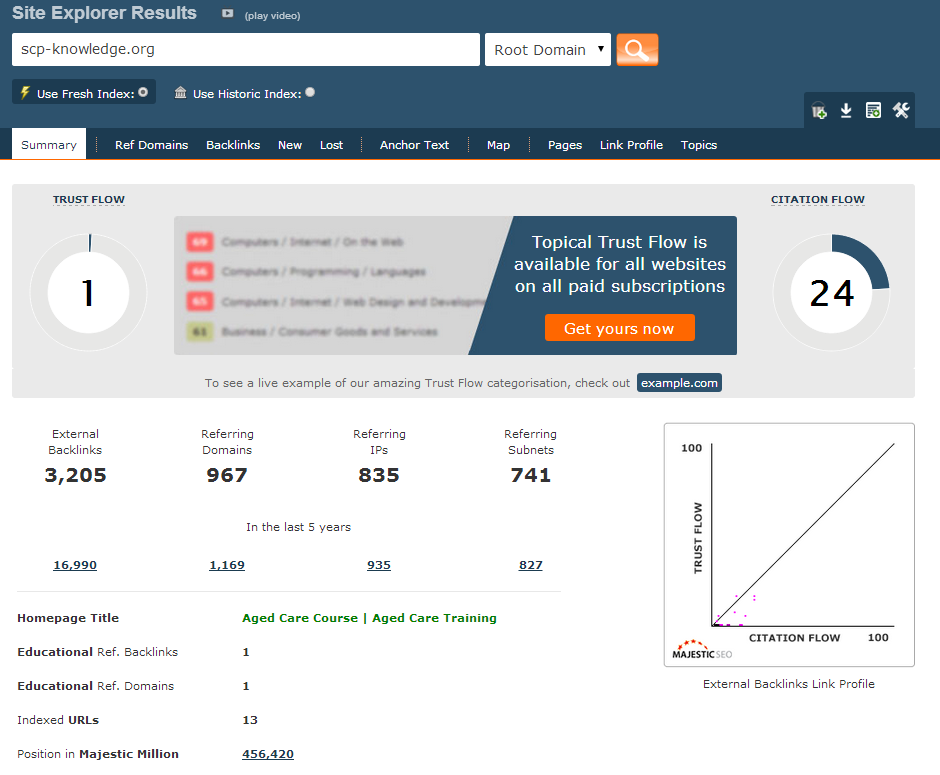This screenshot has width=940, height=775.
Task: Click the Get yours now button
Action: 619,328
